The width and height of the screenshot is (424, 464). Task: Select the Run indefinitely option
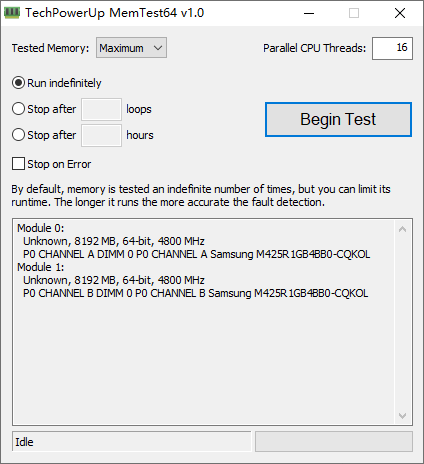18,83
